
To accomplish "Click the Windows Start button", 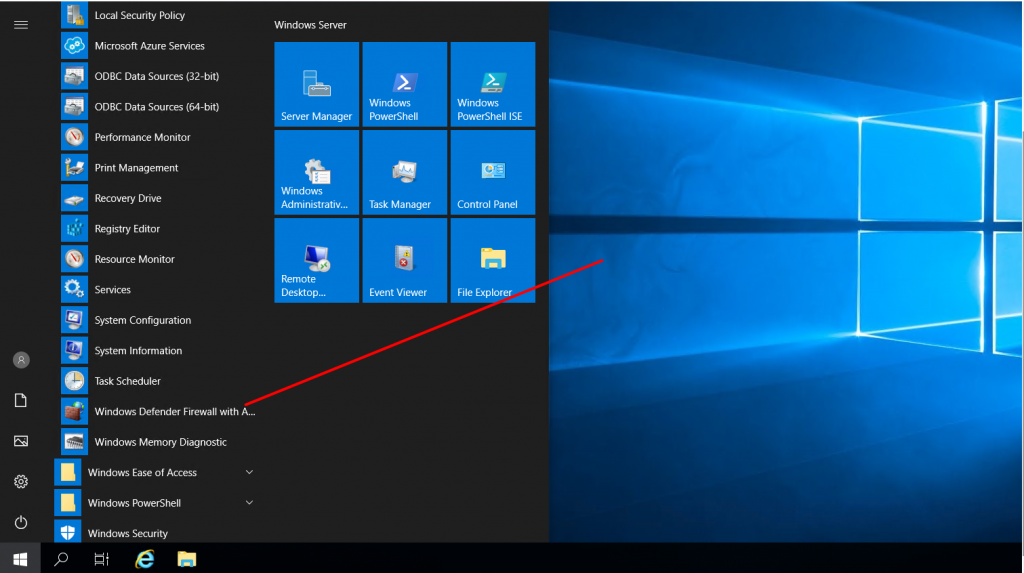I will (20, 559).
